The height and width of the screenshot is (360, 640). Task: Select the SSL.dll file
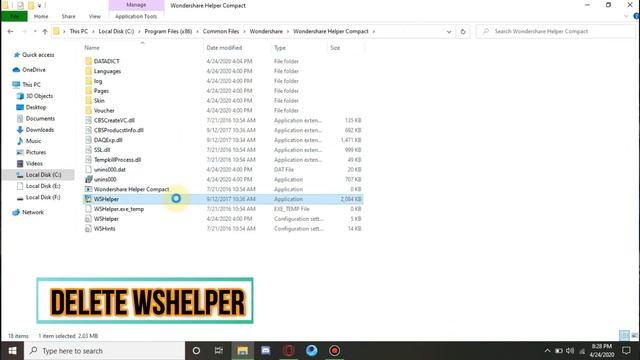(102, 150)
